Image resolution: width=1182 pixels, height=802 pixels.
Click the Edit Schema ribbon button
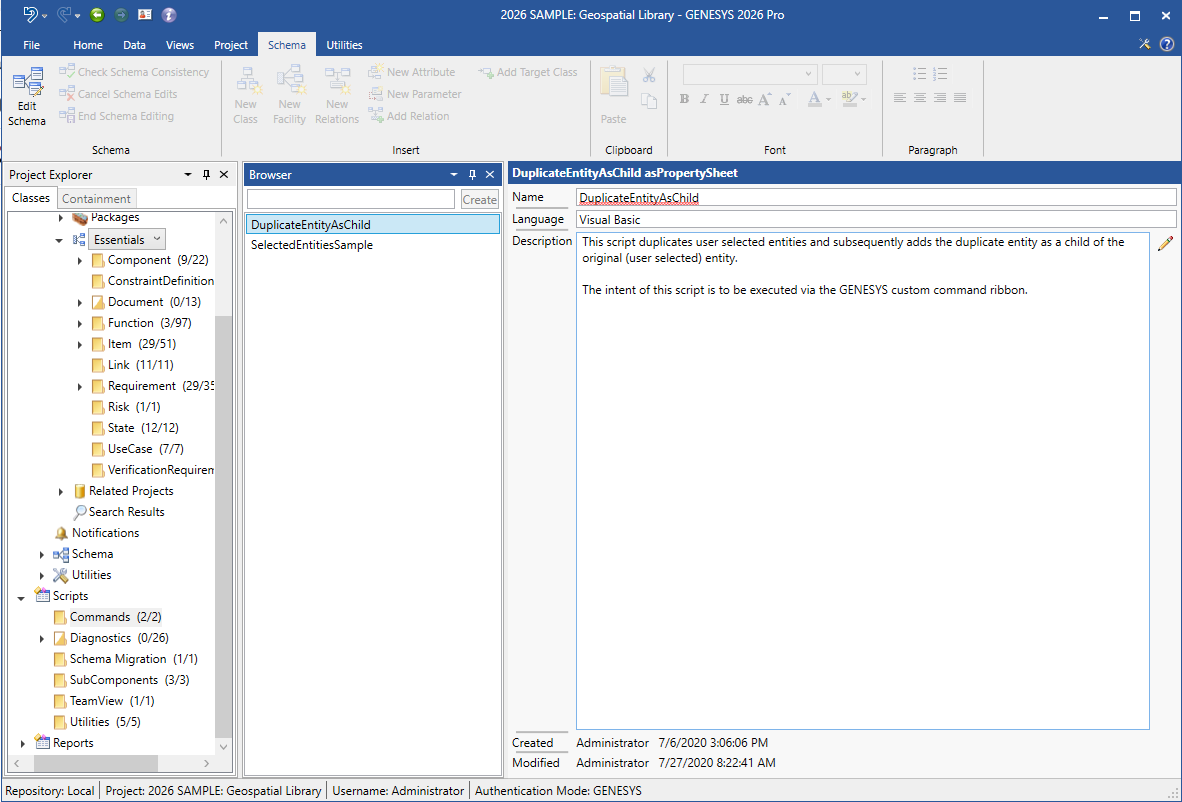pyautogui.click(x=27, y=98)
